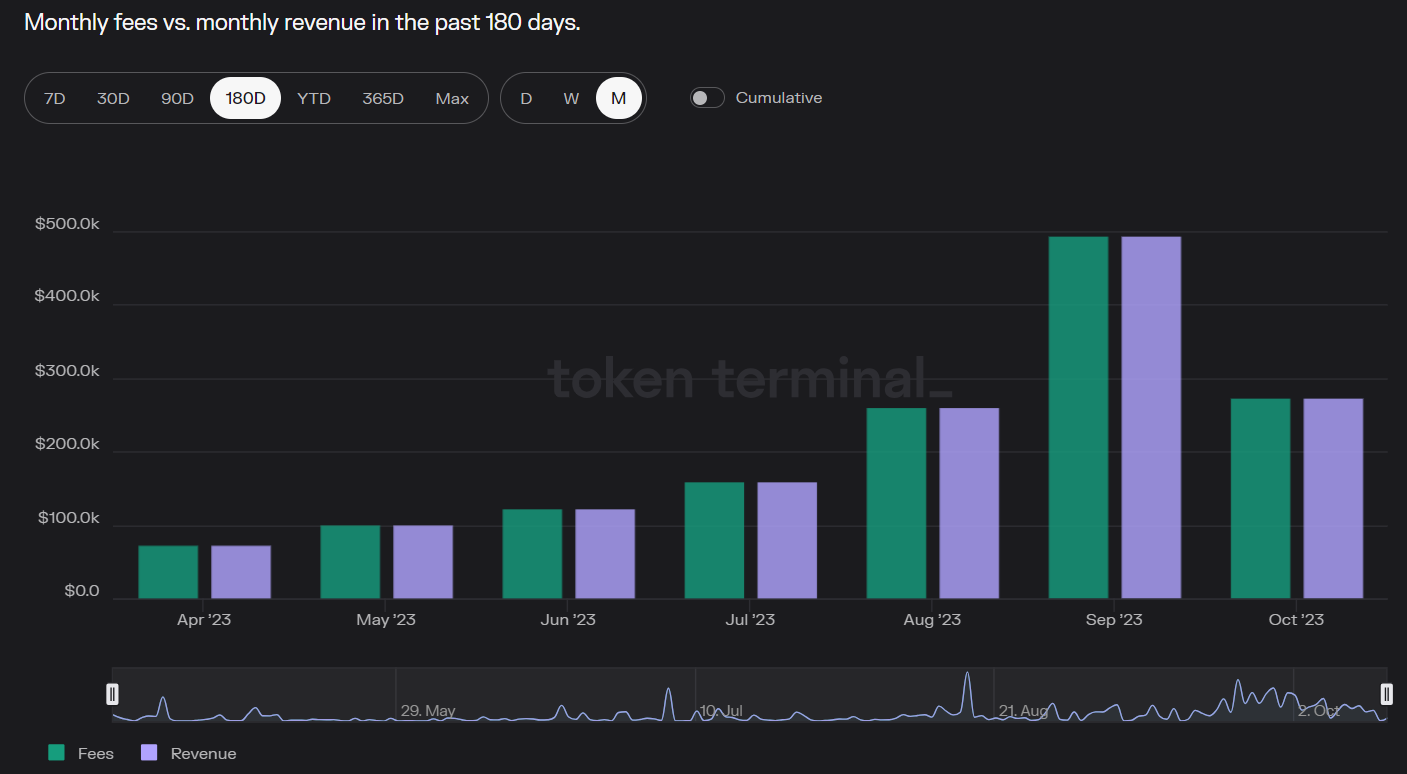1407x774 pixels.
Task: Grab the left range navigator handle
Action: (113, 694)
